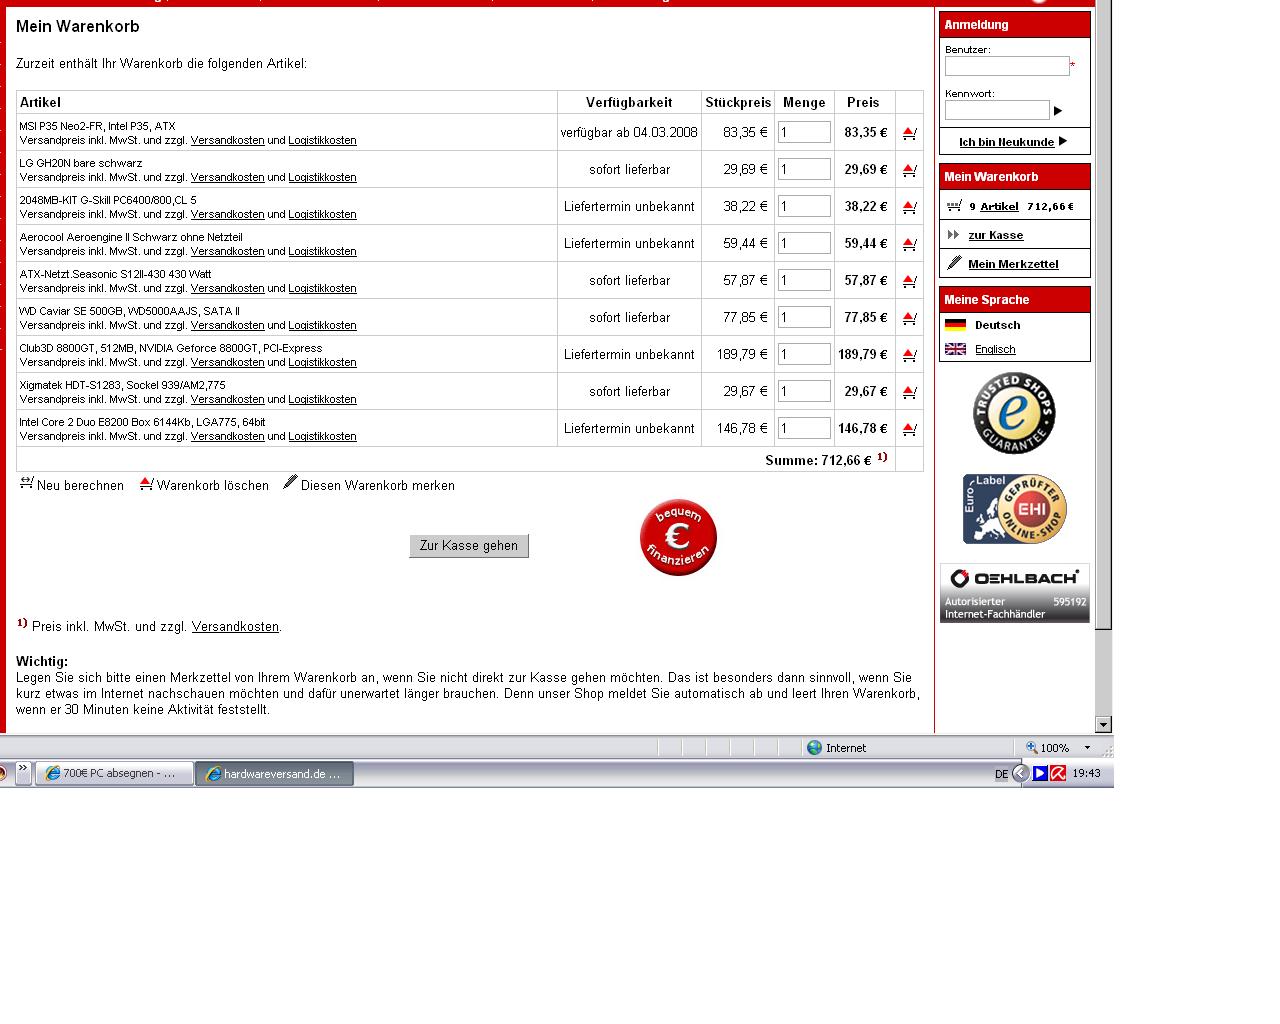Open Ich bin Neukunde link
Viewport: 1280px width, 1024px height.
click(x=1006, y=142)
